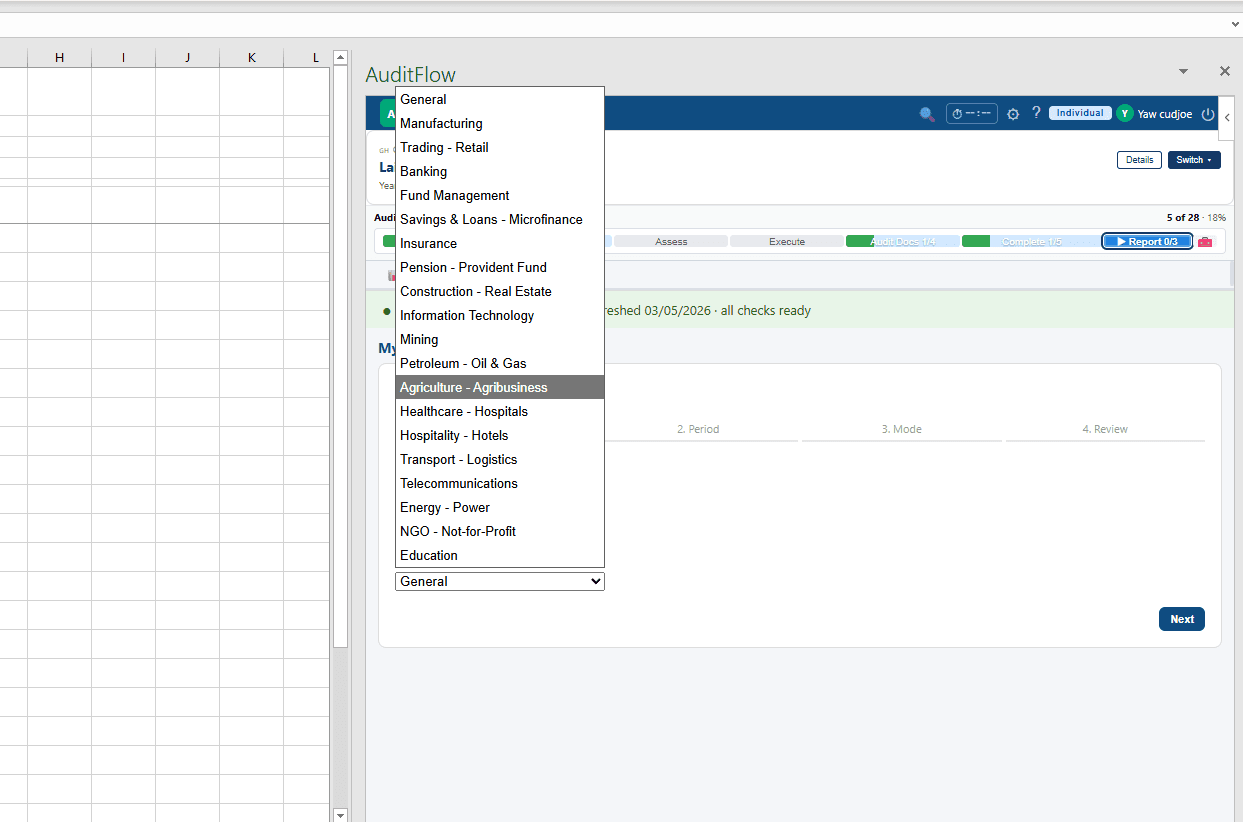Choose Trading - Retail option
Screen dimensions: 1243x822
tap(500, 147)
